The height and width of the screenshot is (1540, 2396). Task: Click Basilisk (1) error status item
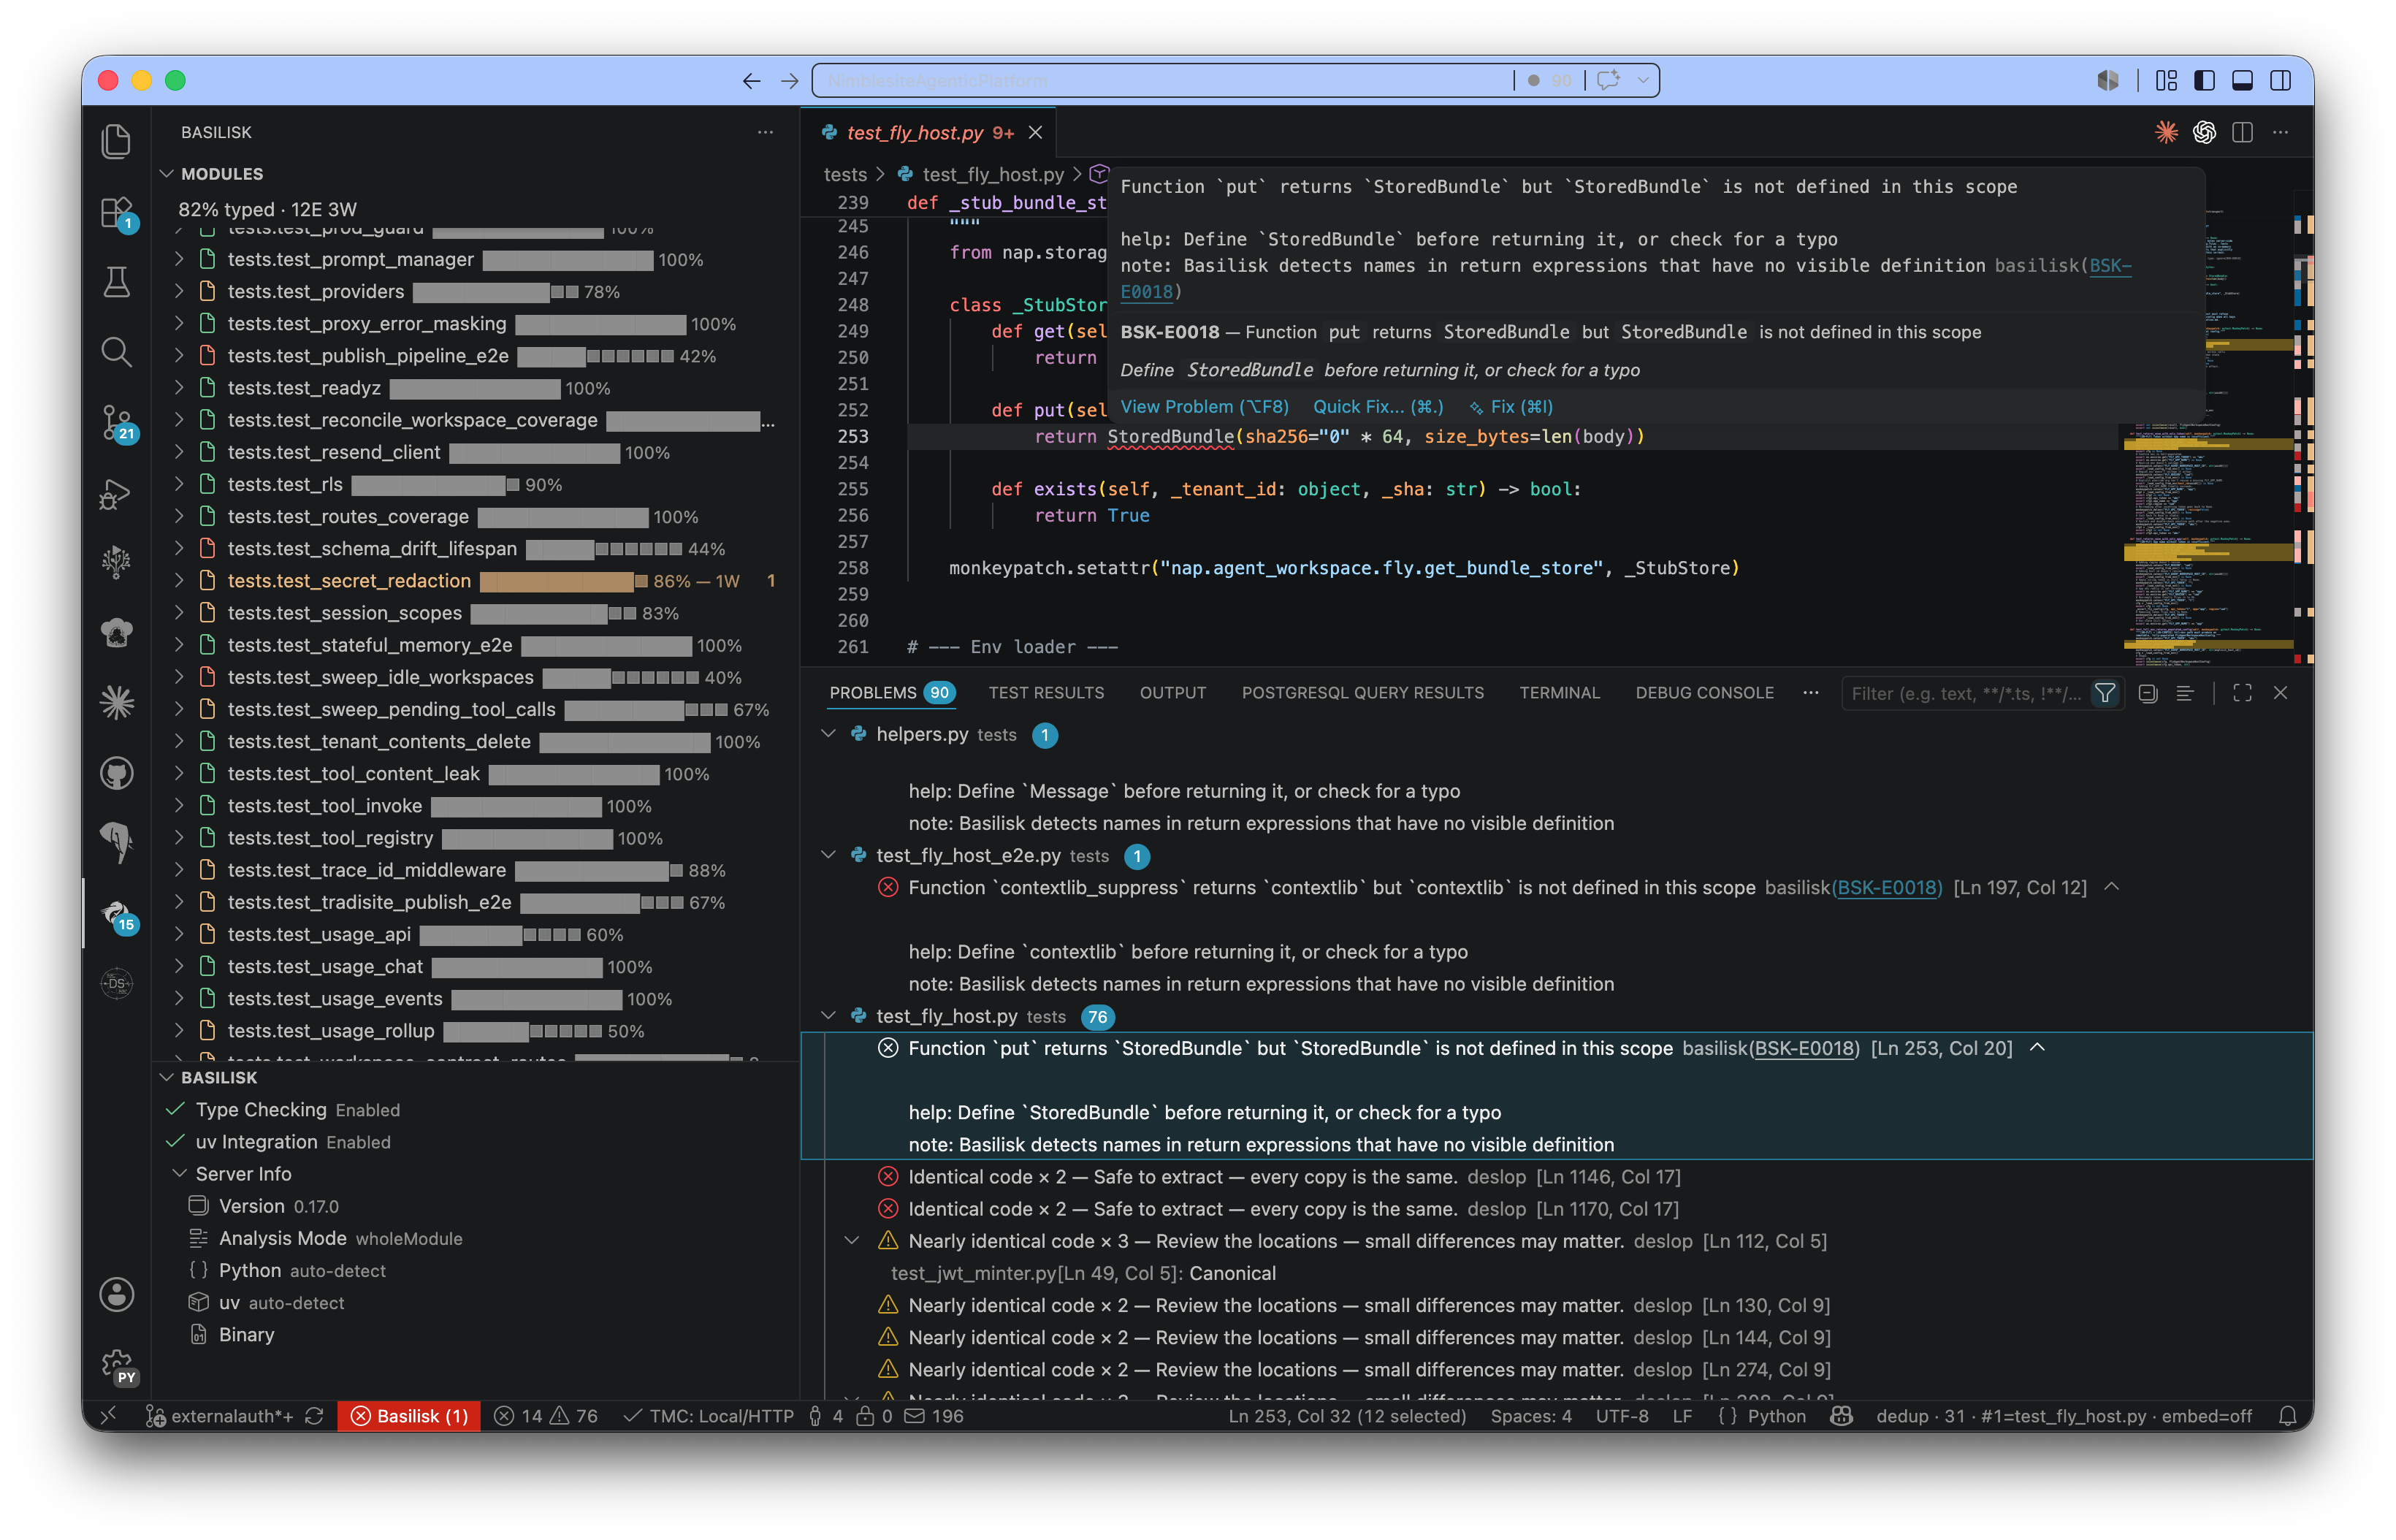[409, 1416]
